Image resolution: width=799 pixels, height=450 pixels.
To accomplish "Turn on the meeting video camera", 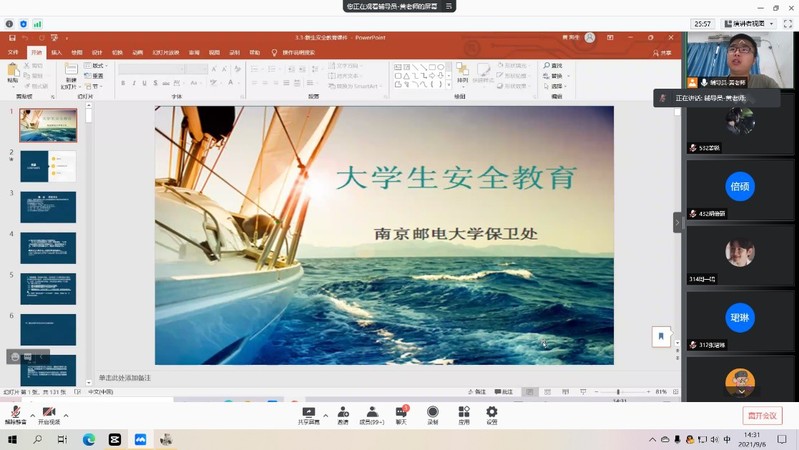I will (48, 413).
